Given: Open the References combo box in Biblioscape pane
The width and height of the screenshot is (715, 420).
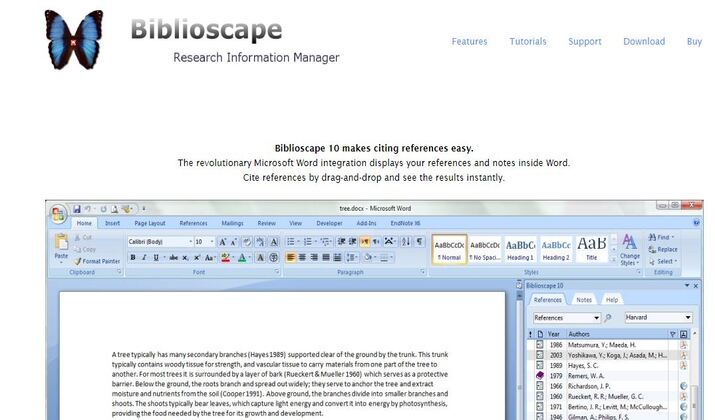Looking at the screenshot, I should point(567,317).
